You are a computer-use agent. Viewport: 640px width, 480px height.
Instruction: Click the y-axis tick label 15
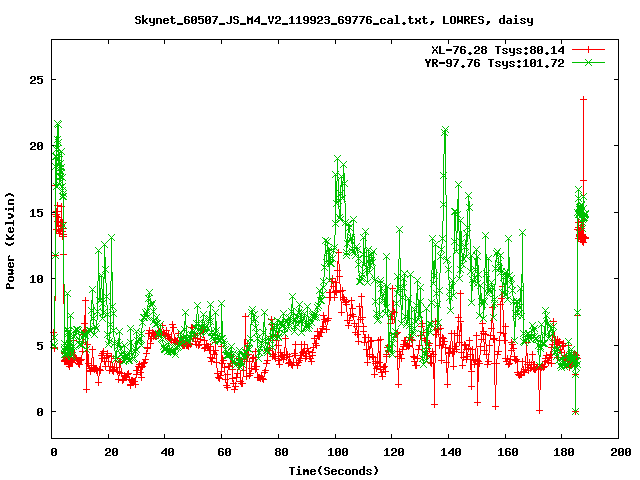point(36,213)
